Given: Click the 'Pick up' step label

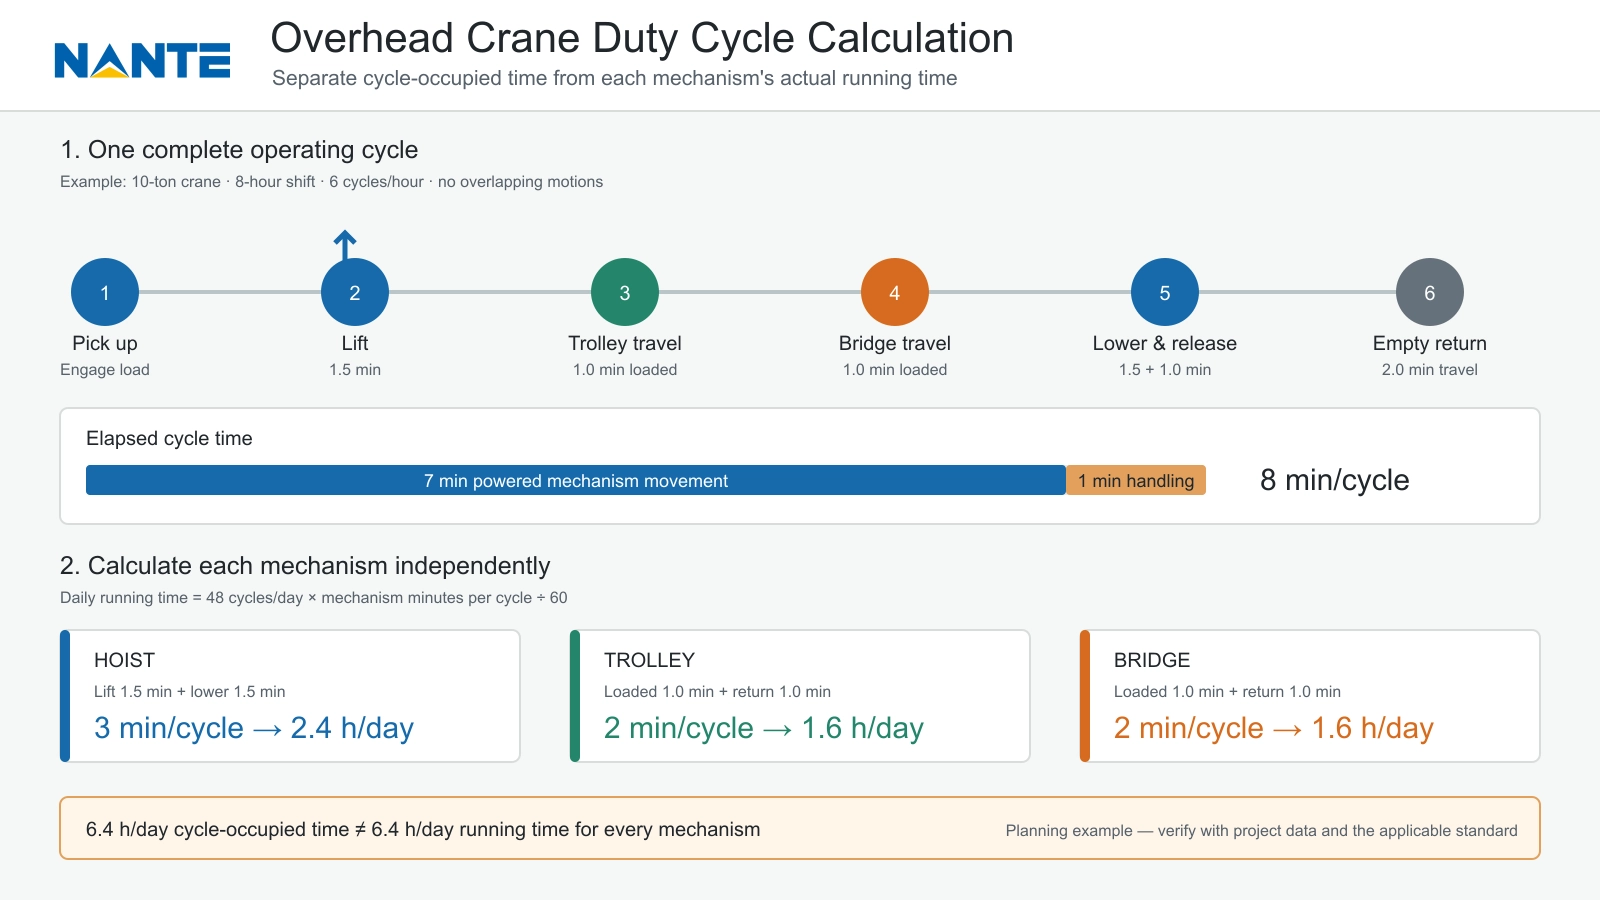Looking at the screenshot, I should [105, 343].
